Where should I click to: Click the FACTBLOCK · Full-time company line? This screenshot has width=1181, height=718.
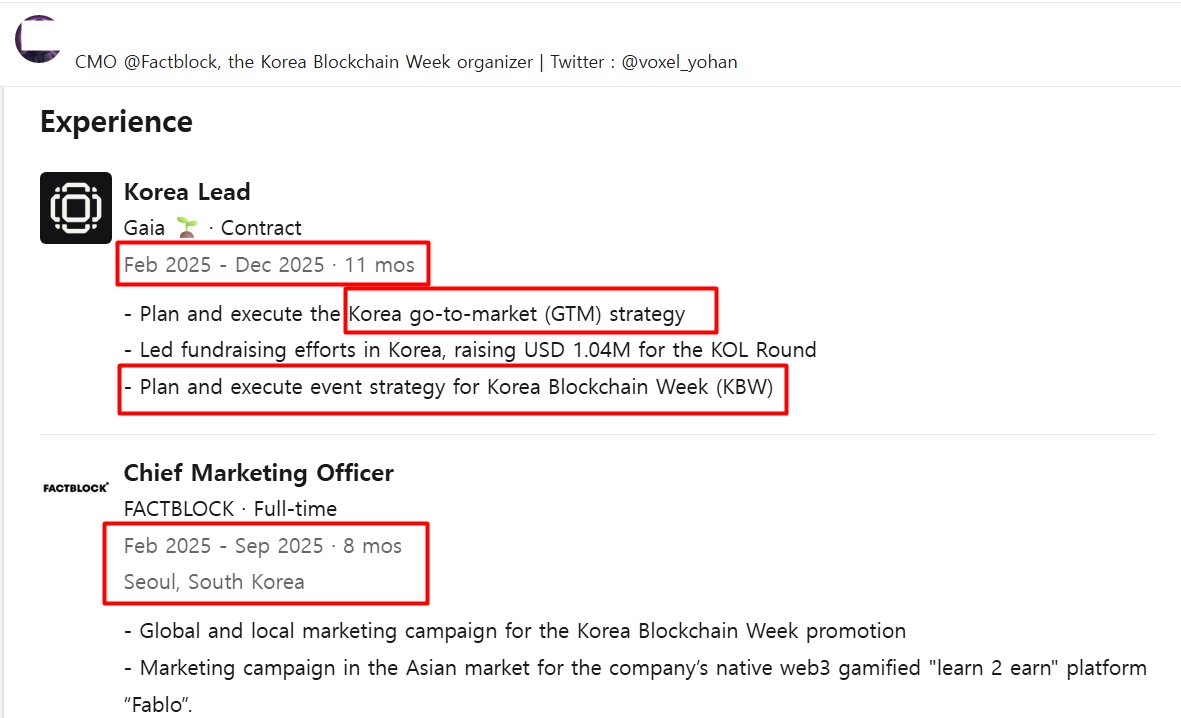click(230, 509)
